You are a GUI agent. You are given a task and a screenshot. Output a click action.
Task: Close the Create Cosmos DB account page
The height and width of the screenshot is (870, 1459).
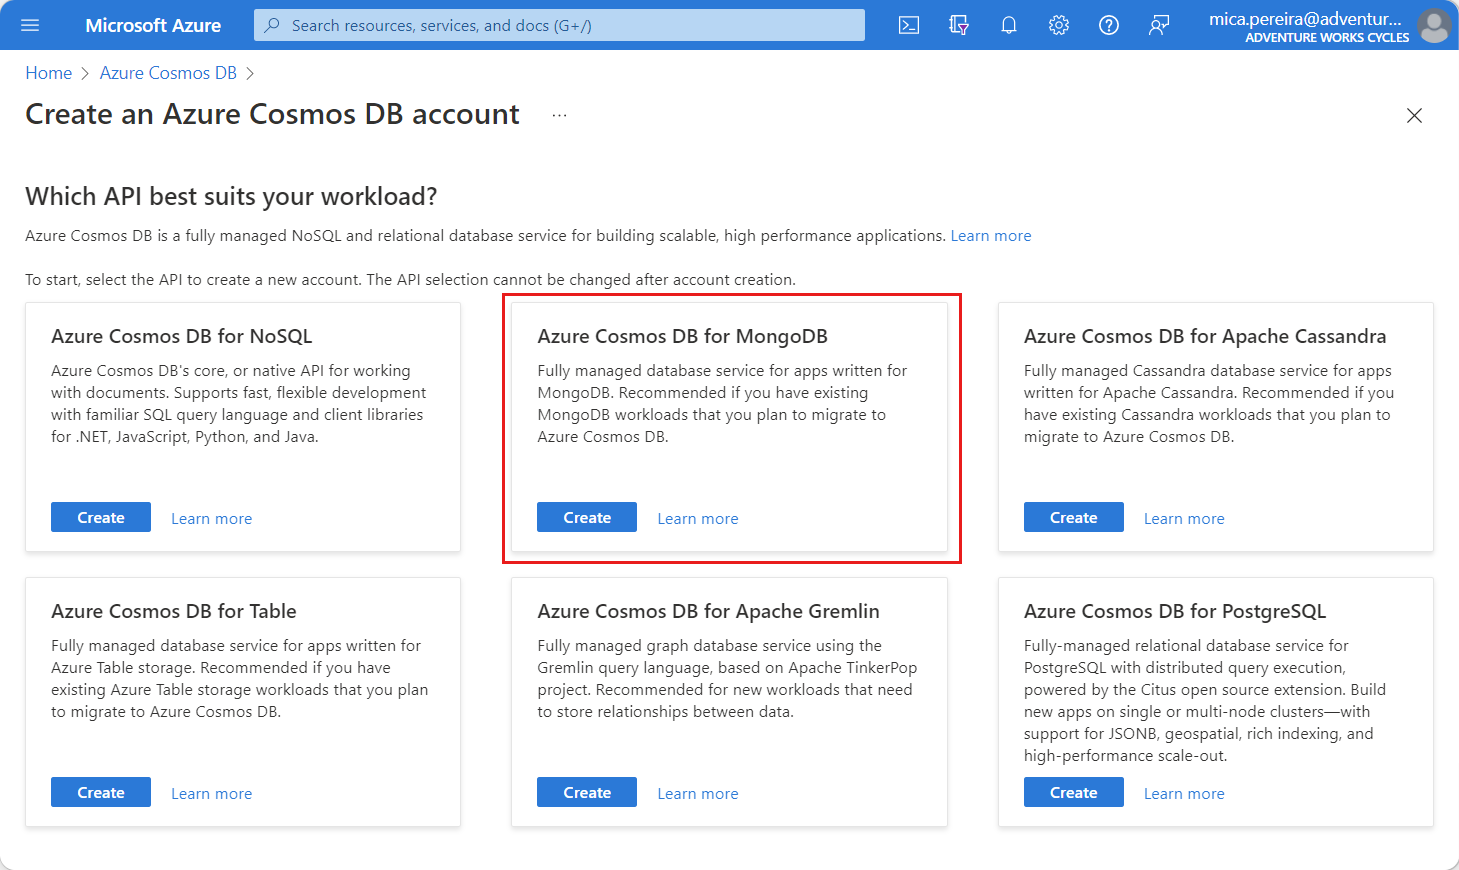(x=1414, y=115)
